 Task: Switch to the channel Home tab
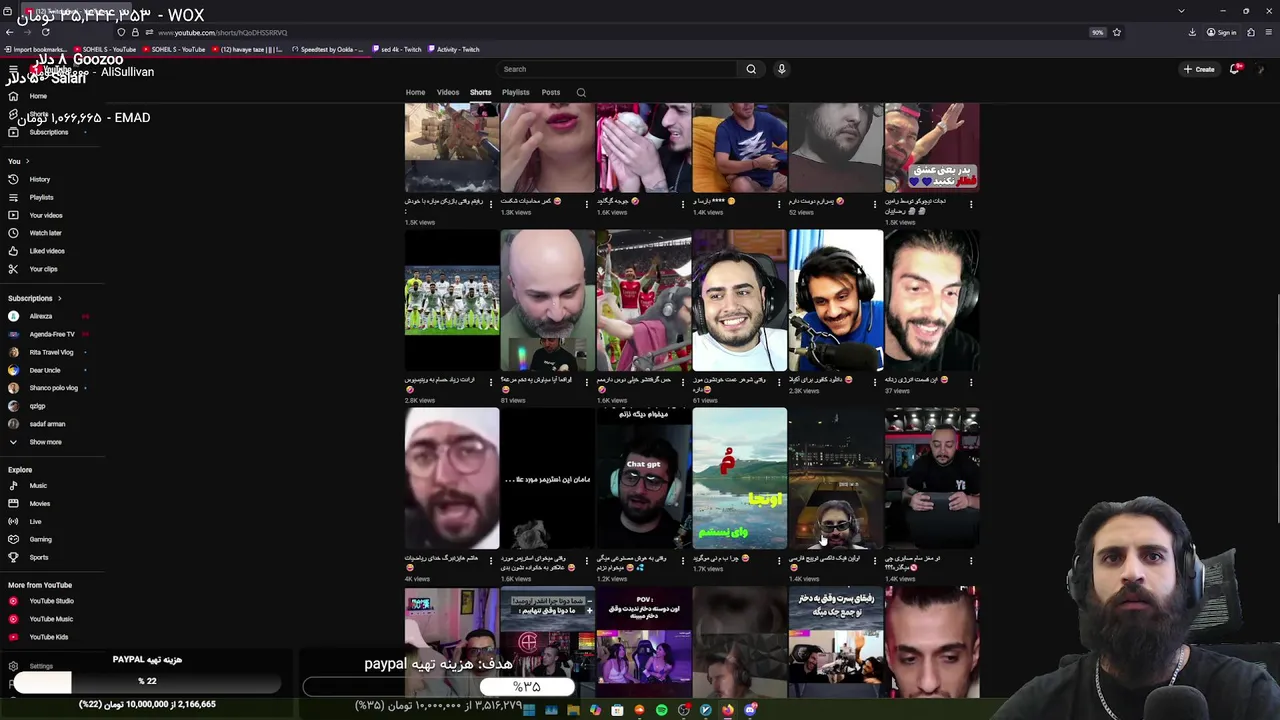point(415,92)
